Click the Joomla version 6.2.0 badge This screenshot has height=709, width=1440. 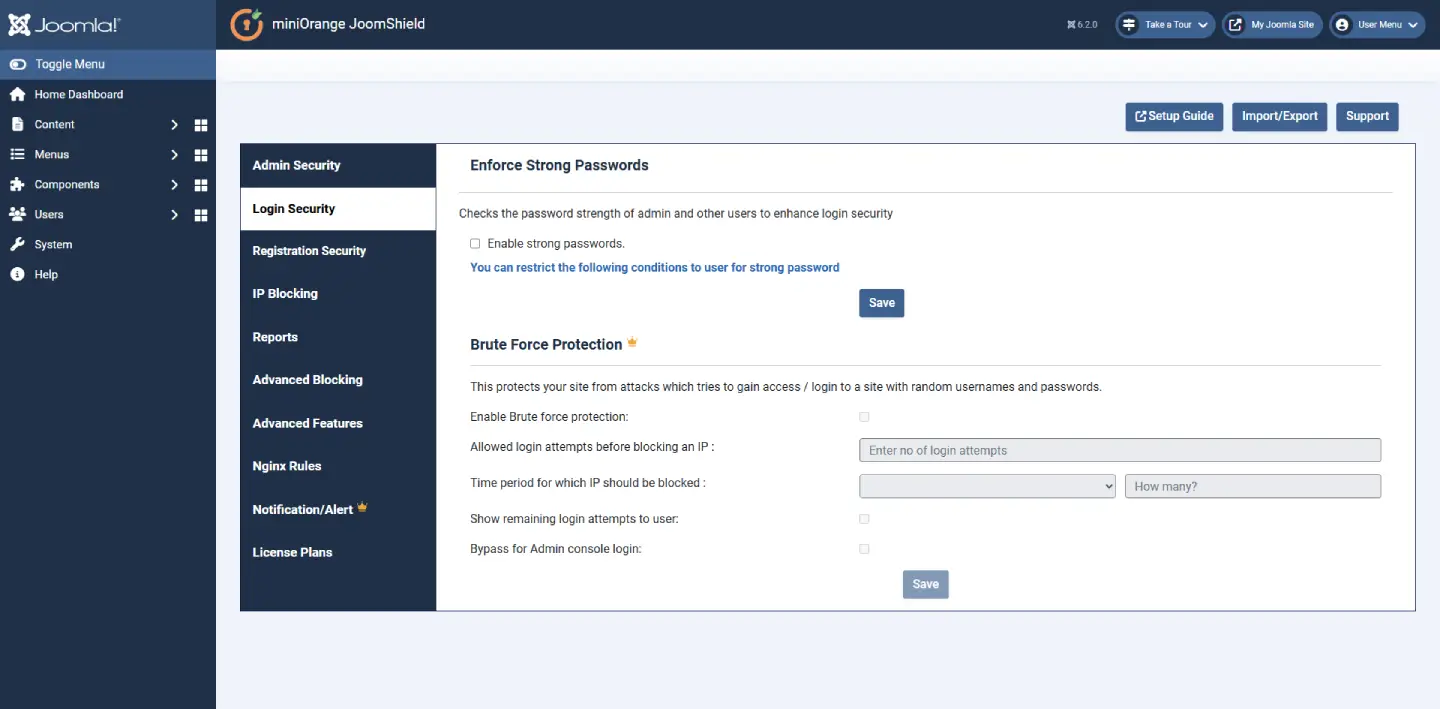[1083, 25]
